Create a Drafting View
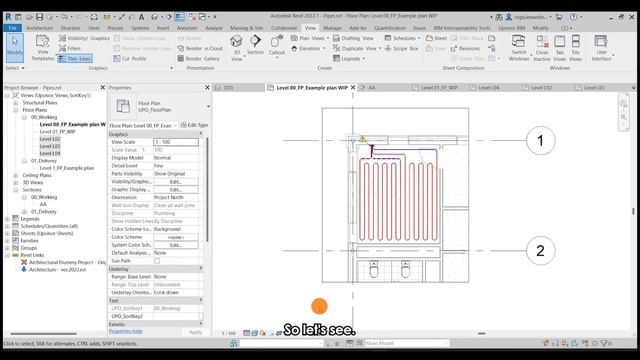The image size is (640, 360). coord(353,38)
